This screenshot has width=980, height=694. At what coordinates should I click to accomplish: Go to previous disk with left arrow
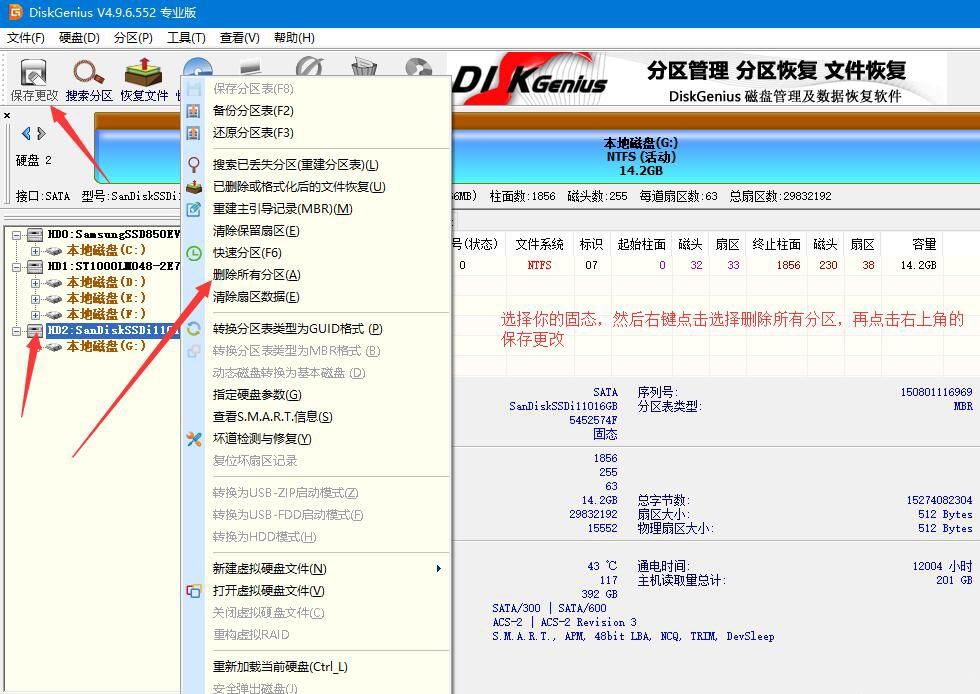point(27,134)
